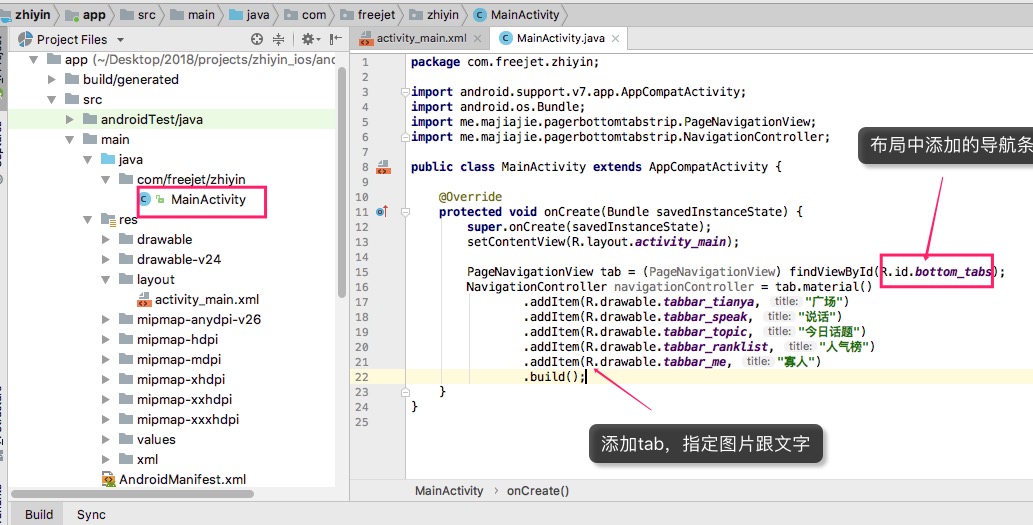Image resolution: width=1033 pixels, height=525 pixels.
Task: Click the scroll-from-source target icon
Action: point(257,40)
